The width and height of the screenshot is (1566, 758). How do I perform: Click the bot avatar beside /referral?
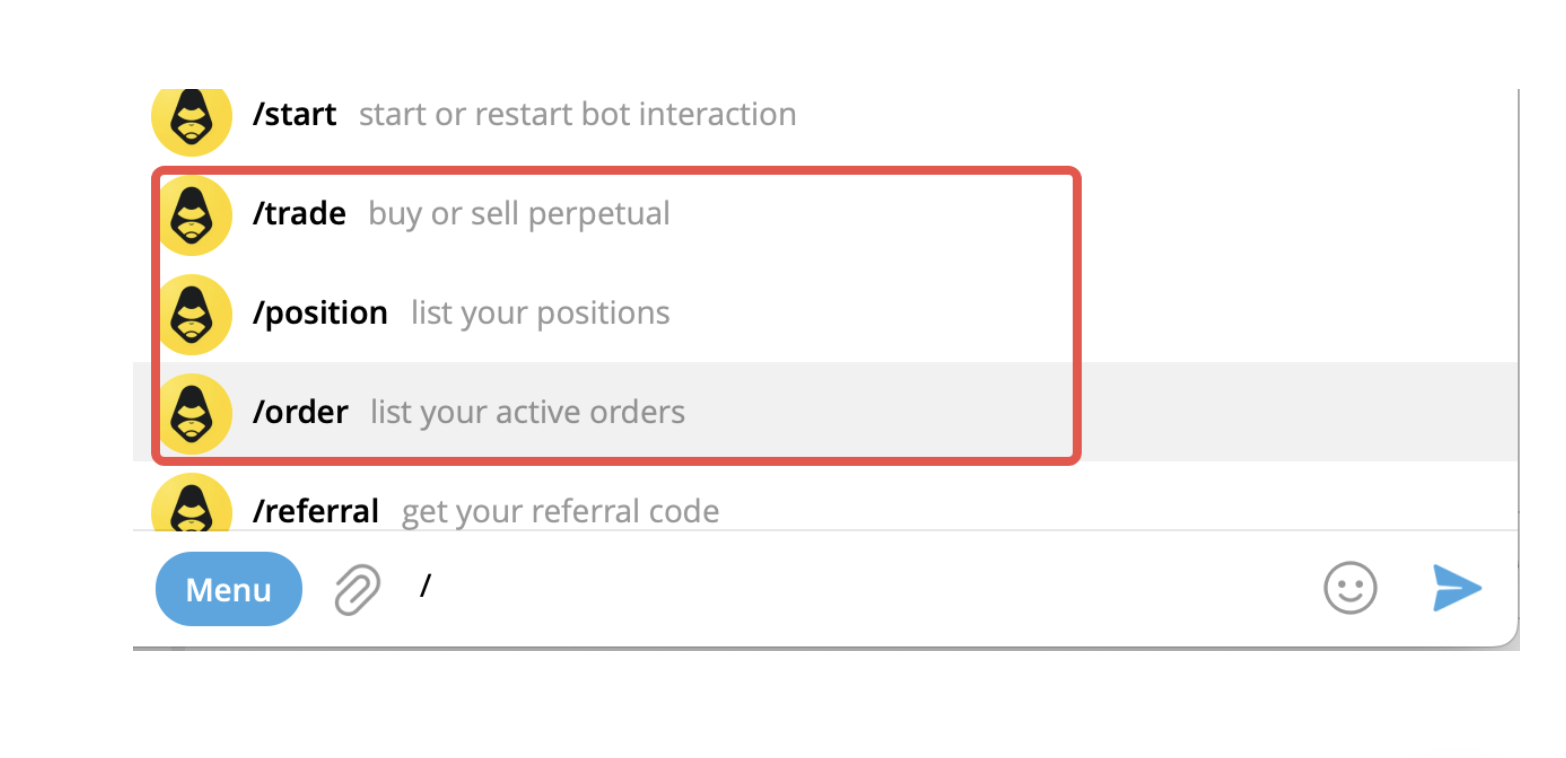coord(191,506)
